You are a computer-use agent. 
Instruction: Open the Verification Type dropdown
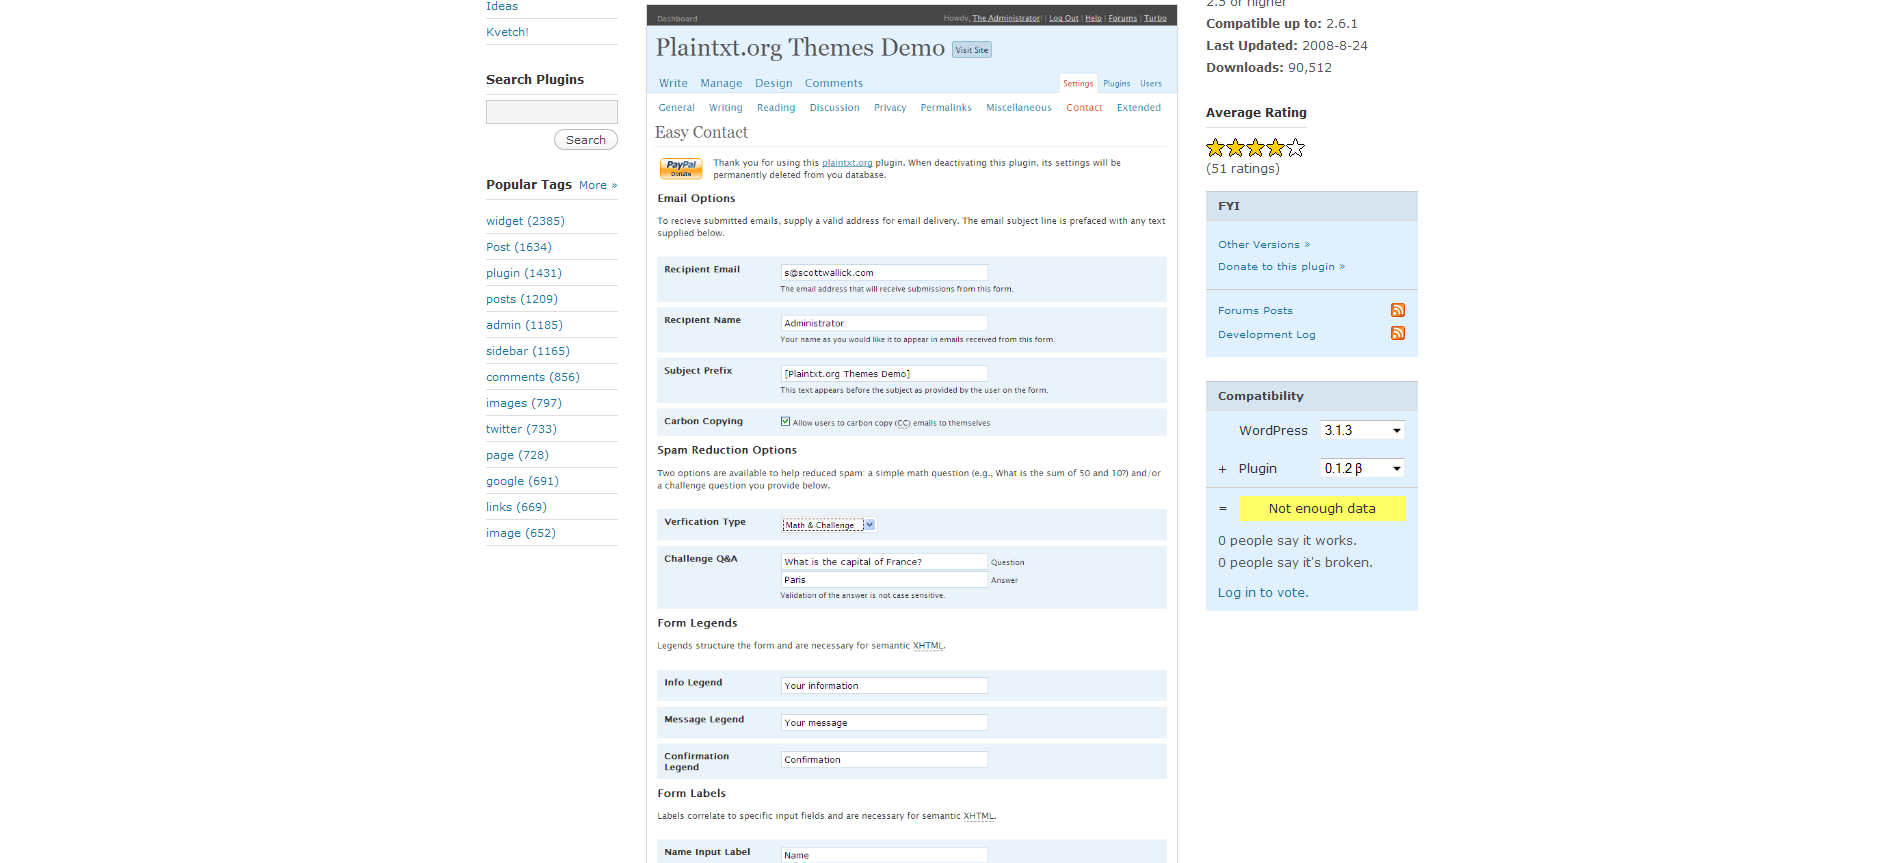click(x=829, y=525)
